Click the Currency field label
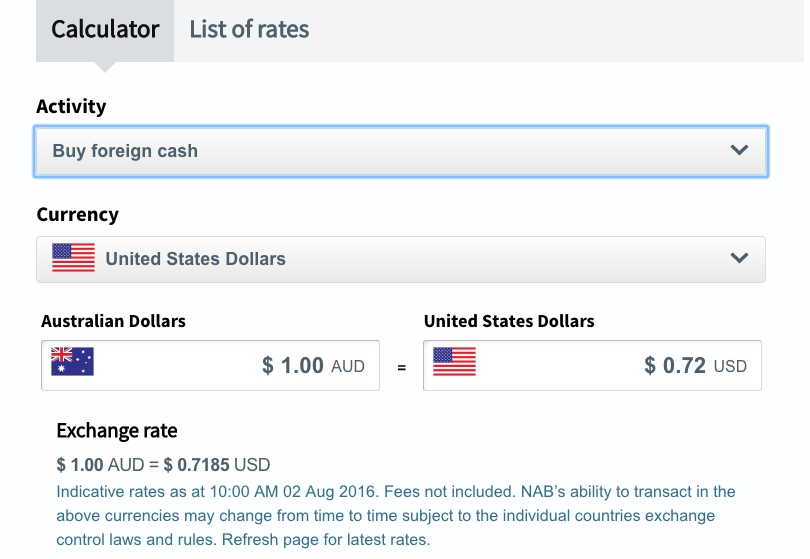This screenshot has width=810, height=559. (x=77, y=214)
